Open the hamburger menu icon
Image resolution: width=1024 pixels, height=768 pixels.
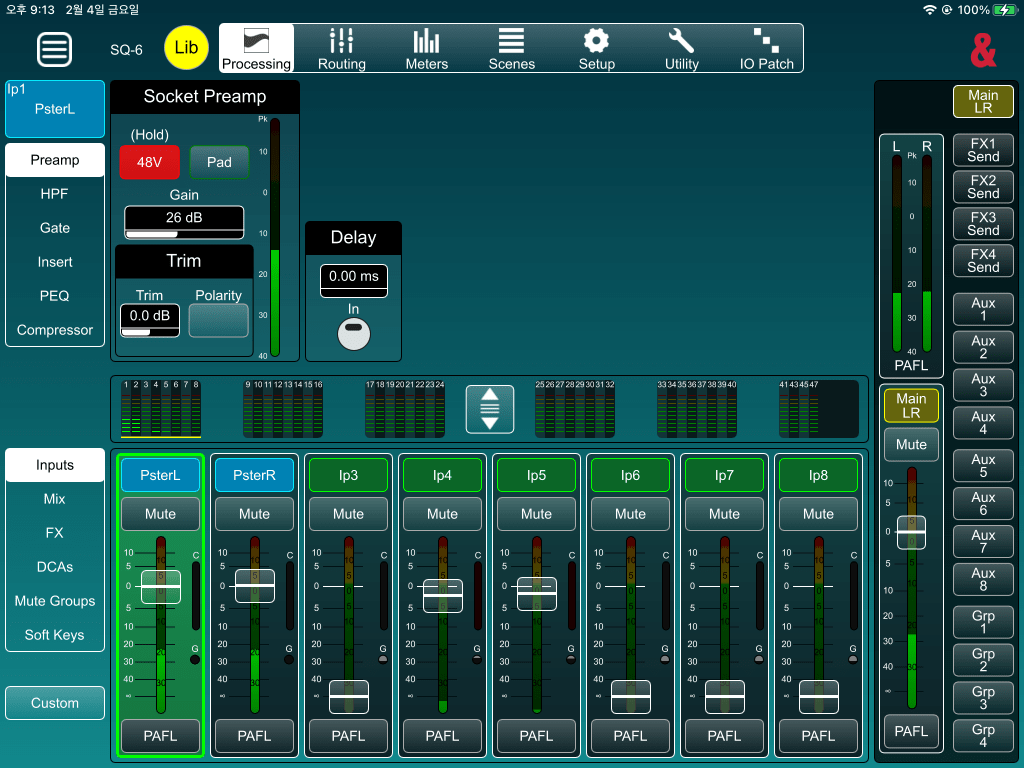click(55, 48)
